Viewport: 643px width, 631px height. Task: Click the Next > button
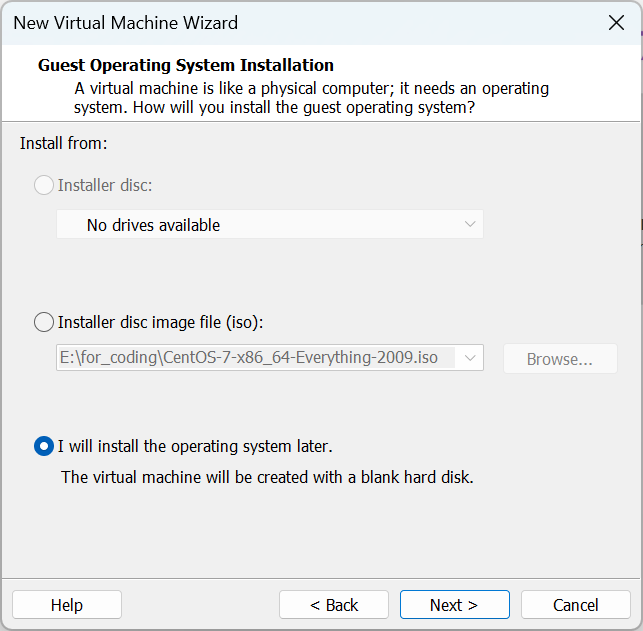[454, 605]
